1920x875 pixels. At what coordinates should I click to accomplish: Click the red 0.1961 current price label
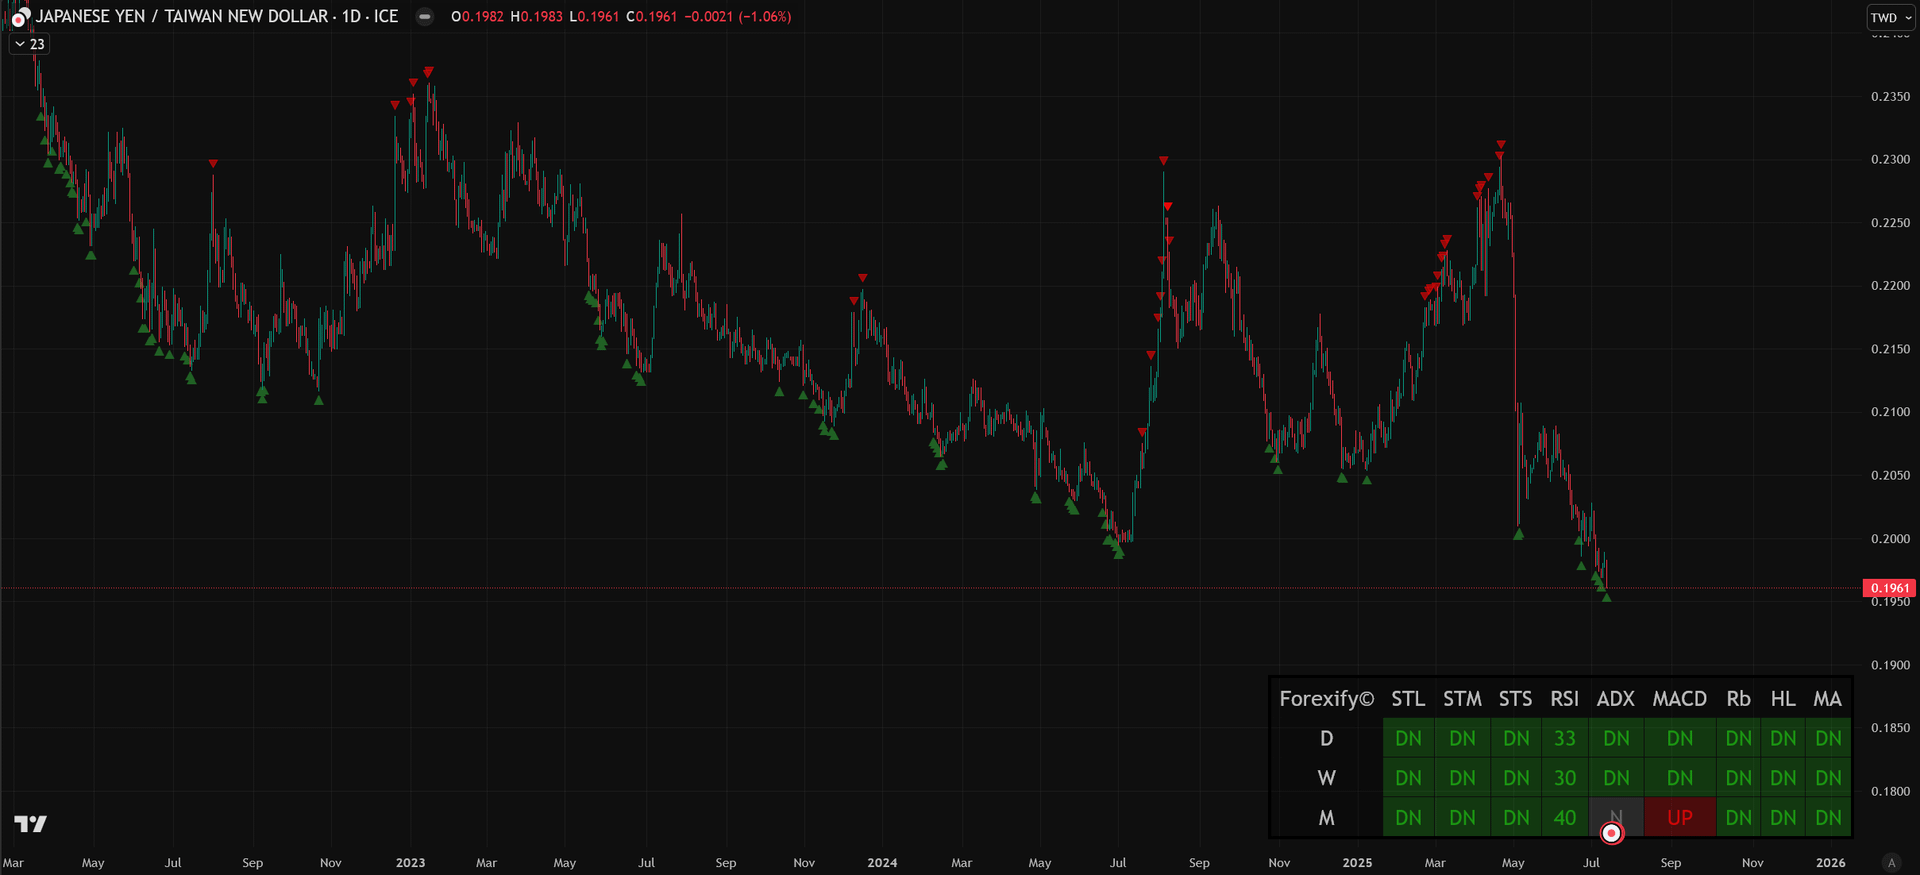(x=1888, y=588)
